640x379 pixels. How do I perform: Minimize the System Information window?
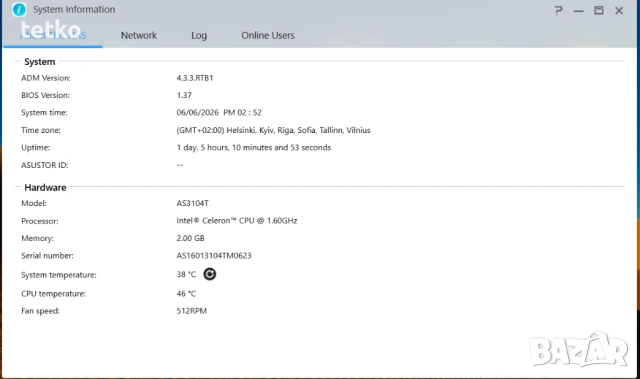[x=578, y=11]
